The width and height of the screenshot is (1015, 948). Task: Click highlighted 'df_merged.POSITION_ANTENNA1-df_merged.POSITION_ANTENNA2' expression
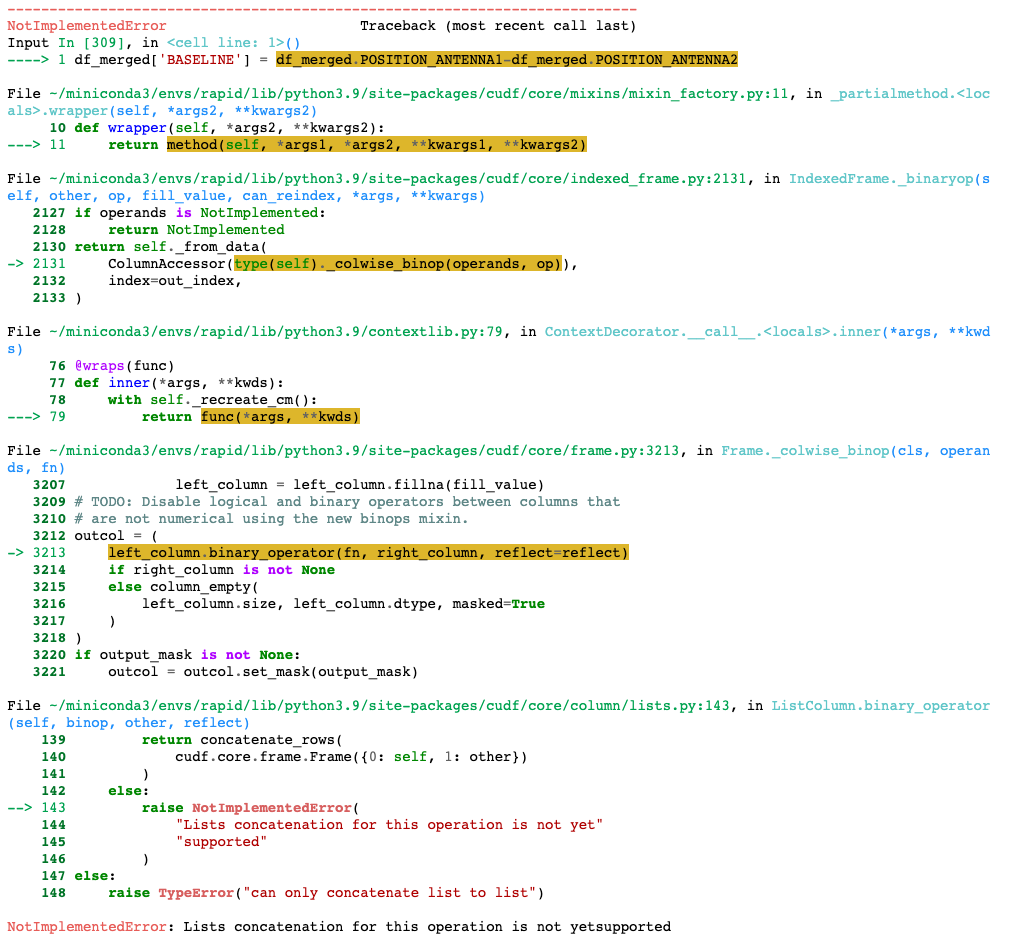[507, 60]
